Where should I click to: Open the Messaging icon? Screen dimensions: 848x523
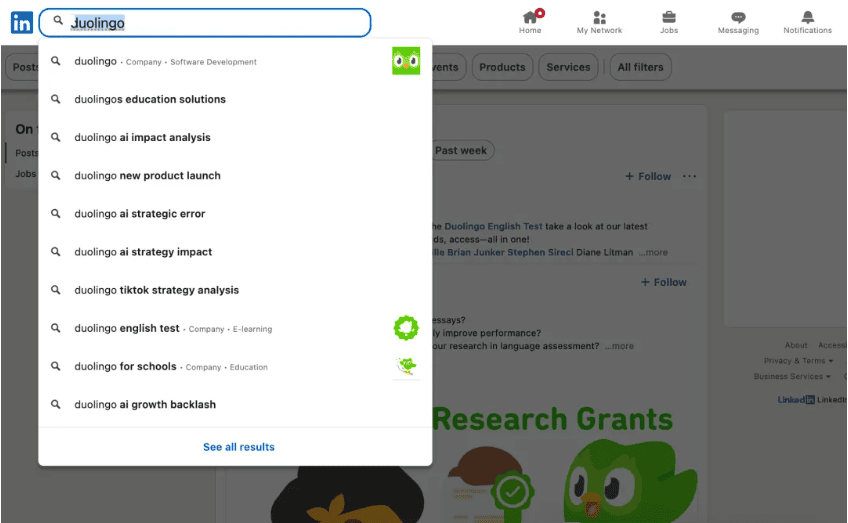point(738,18)
